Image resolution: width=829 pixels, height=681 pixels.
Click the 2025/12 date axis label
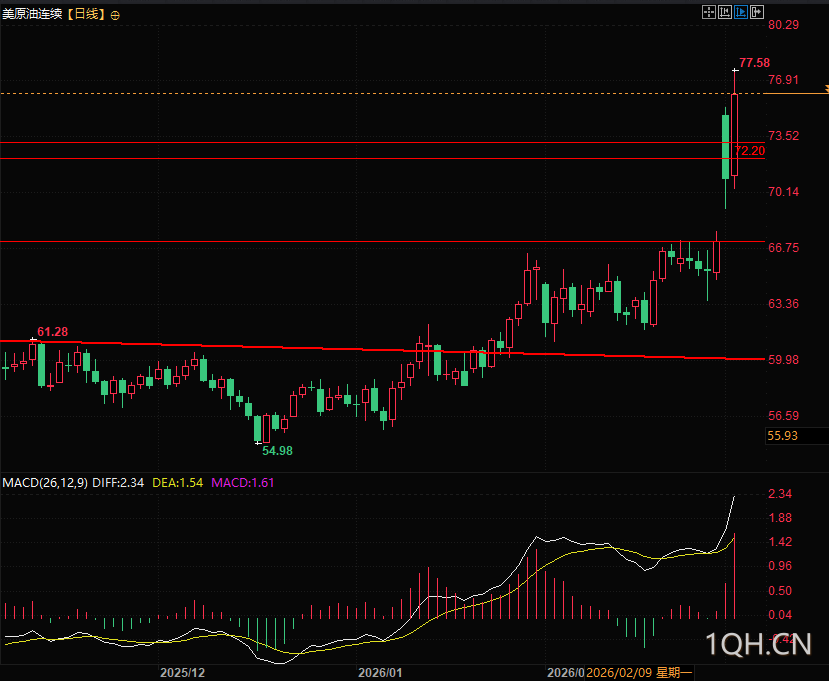(182, 673)
